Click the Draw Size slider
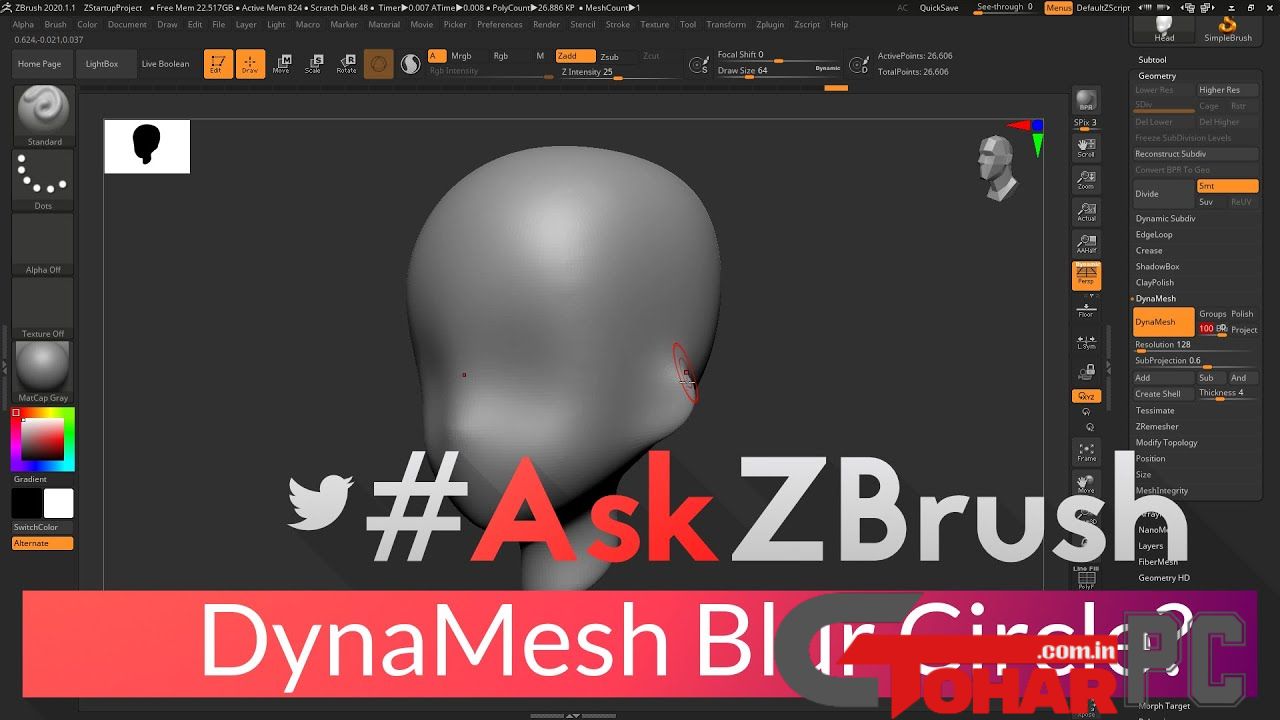This screenshot has width=1280, height=720. (x=780, y=71)
